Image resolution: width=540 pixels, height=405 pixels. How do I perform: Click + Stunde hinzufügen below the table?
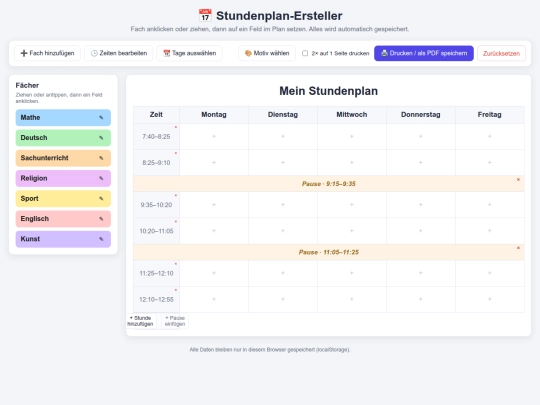tap(141, 321)
